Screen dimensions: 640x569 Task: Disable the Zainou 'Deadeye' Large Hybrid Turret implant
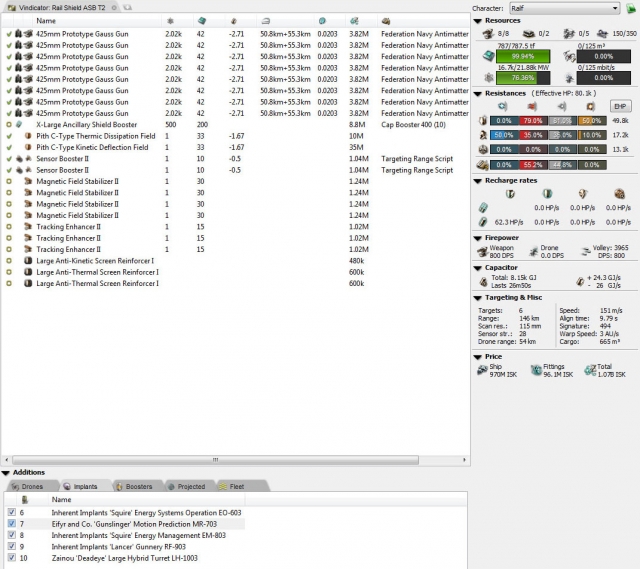(x=9, y=558)
